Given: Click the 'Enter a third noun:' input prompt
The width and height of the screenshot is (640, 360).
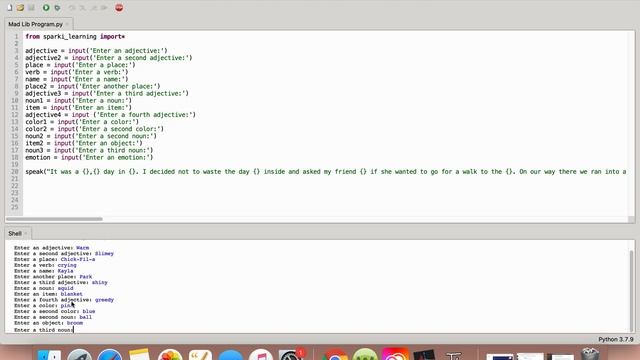Looking at the screenshot, I should pos(44,329).
